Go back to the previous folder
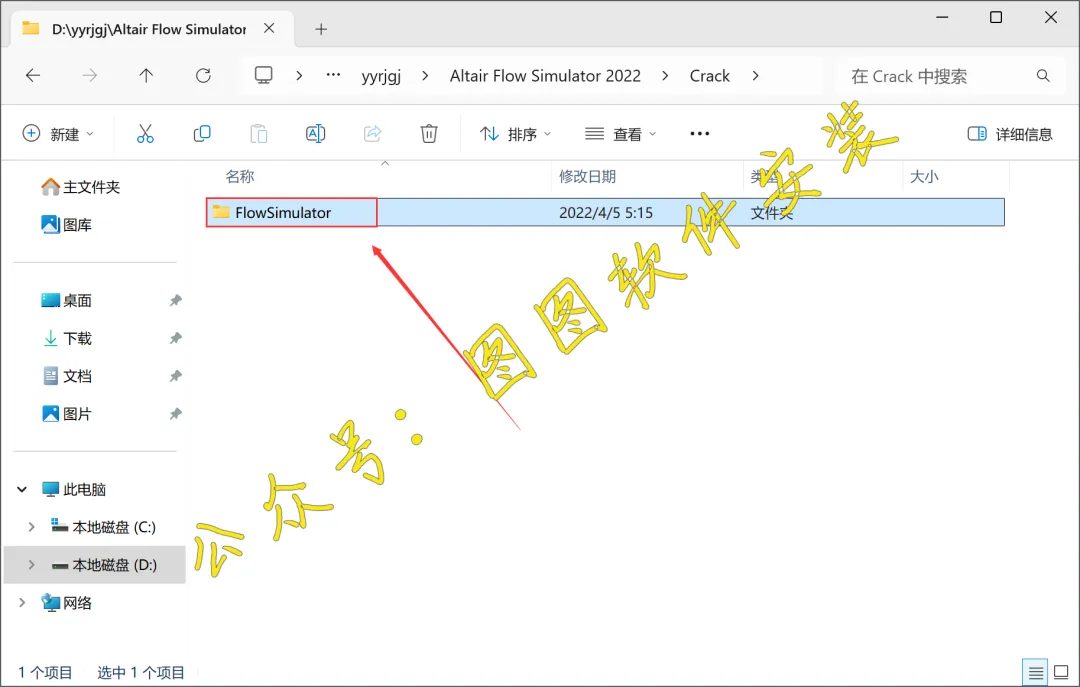This screenshot has height=687, width=1080. pos(32,76)
